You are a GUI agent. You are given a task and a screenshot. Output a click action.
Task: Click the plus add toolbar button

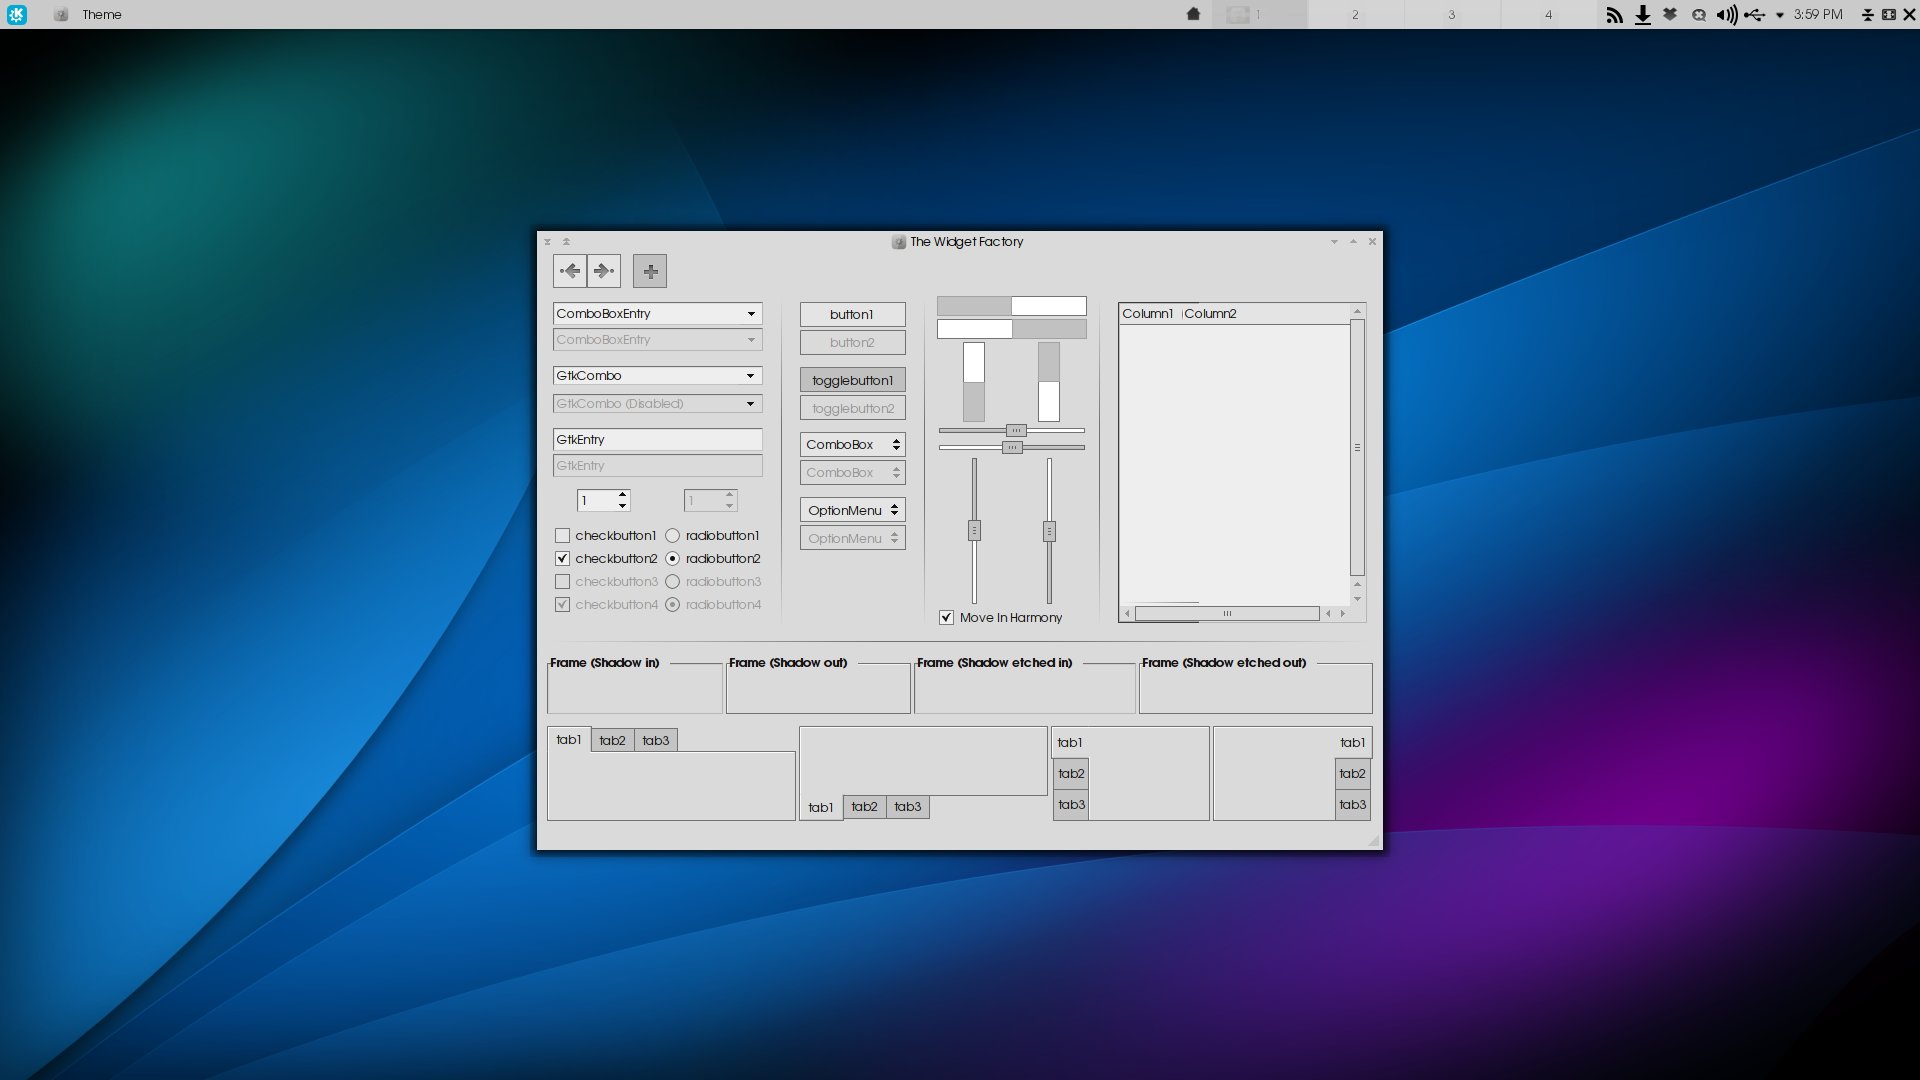[650, 271]
